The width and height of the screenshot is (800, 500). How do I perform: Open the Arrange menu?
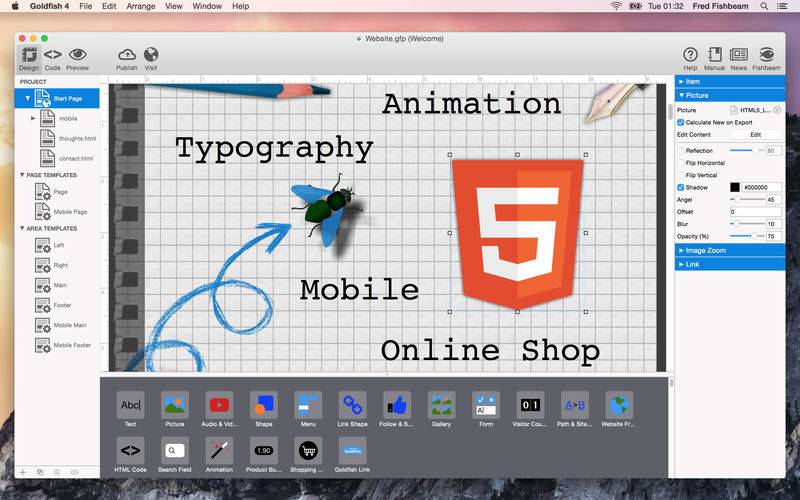pos(141,6)
